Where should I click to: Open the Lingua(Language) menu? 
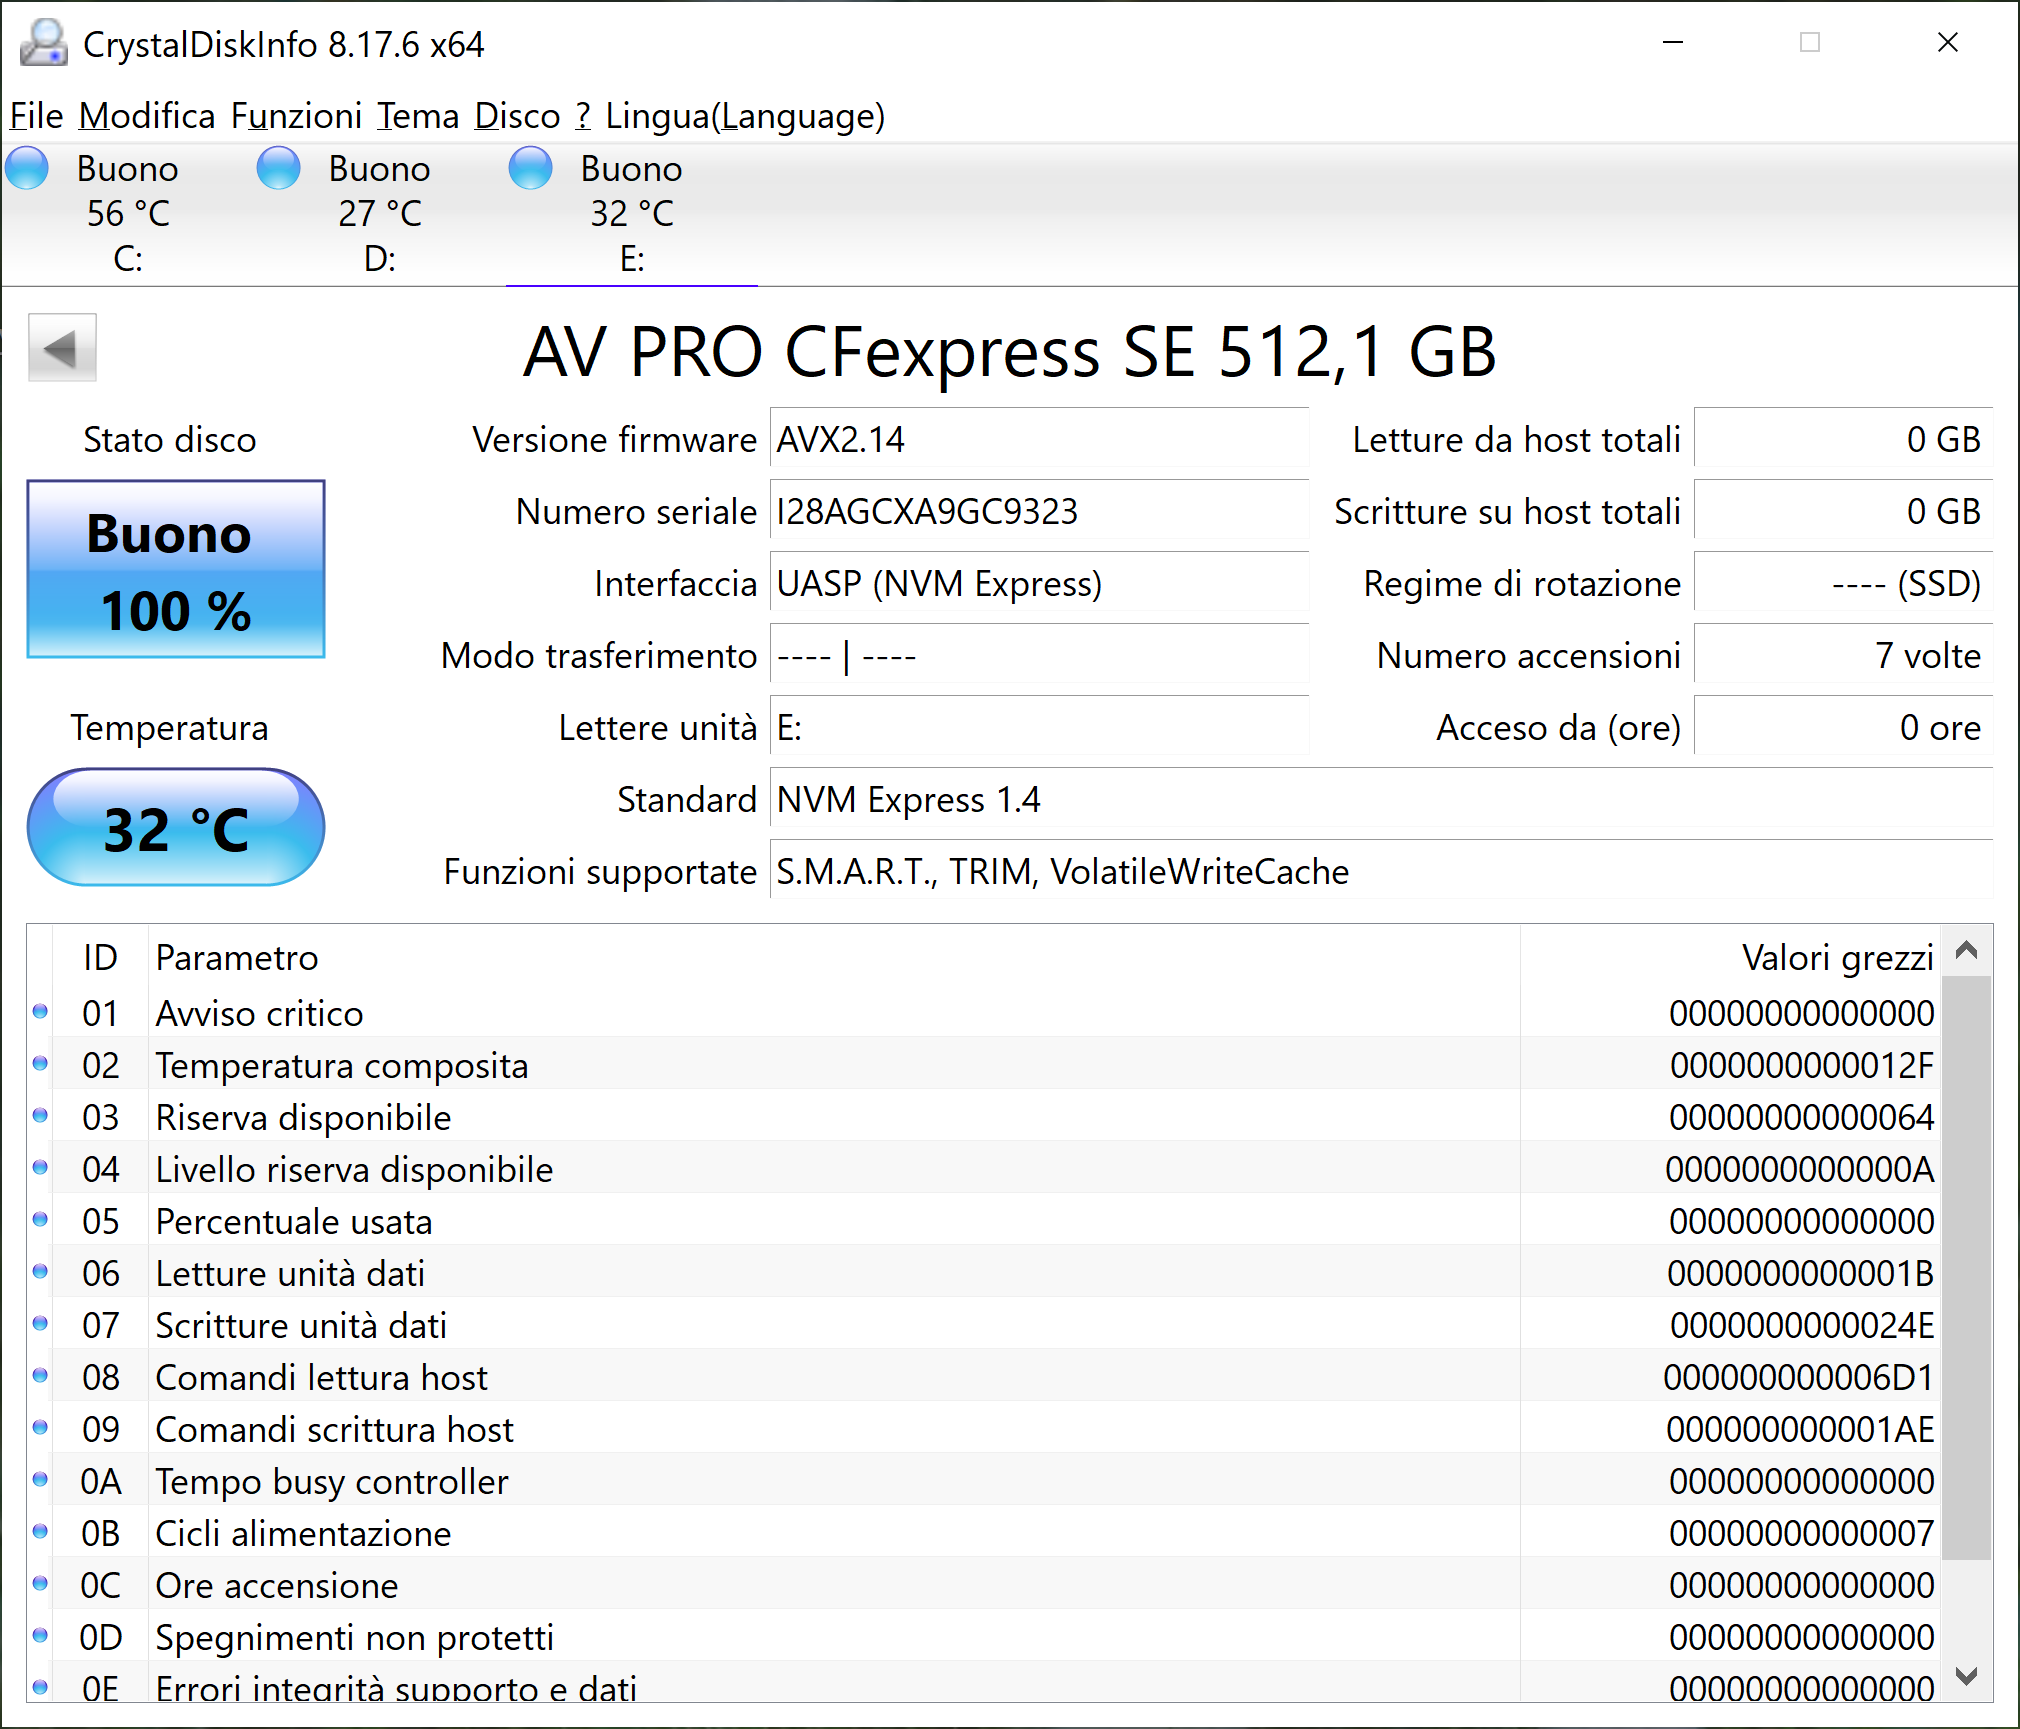tap(745, 116)
